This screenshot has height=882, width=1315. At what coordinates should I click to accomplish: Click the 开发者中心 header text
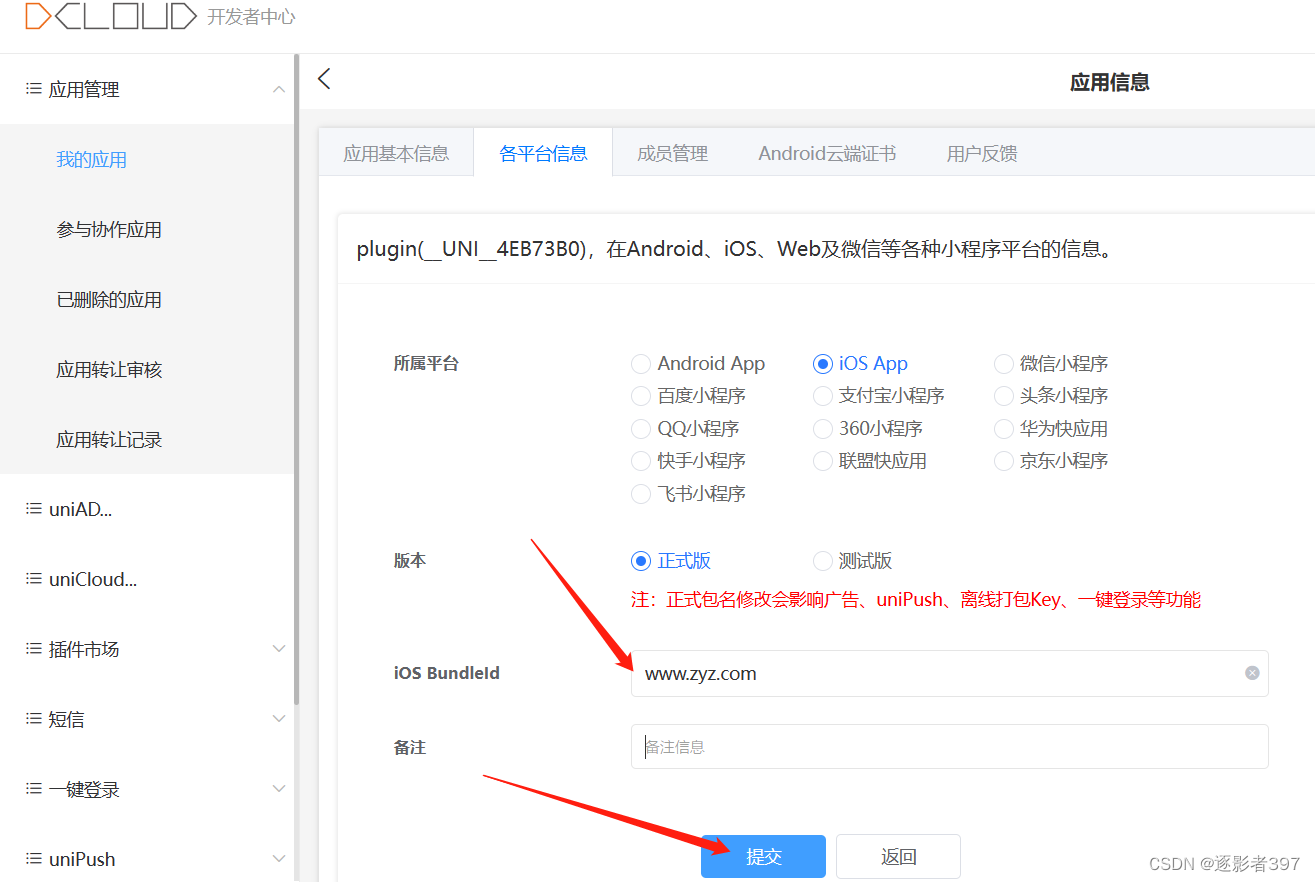click(251, 17)
